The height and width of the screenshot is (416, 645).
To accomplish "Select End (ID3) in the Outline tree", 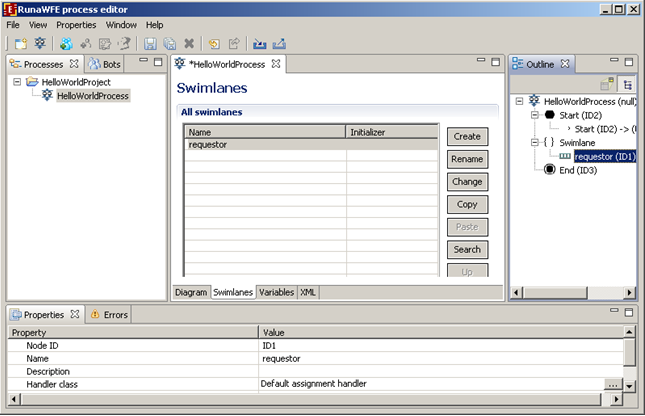I will [x=577, y=170].
